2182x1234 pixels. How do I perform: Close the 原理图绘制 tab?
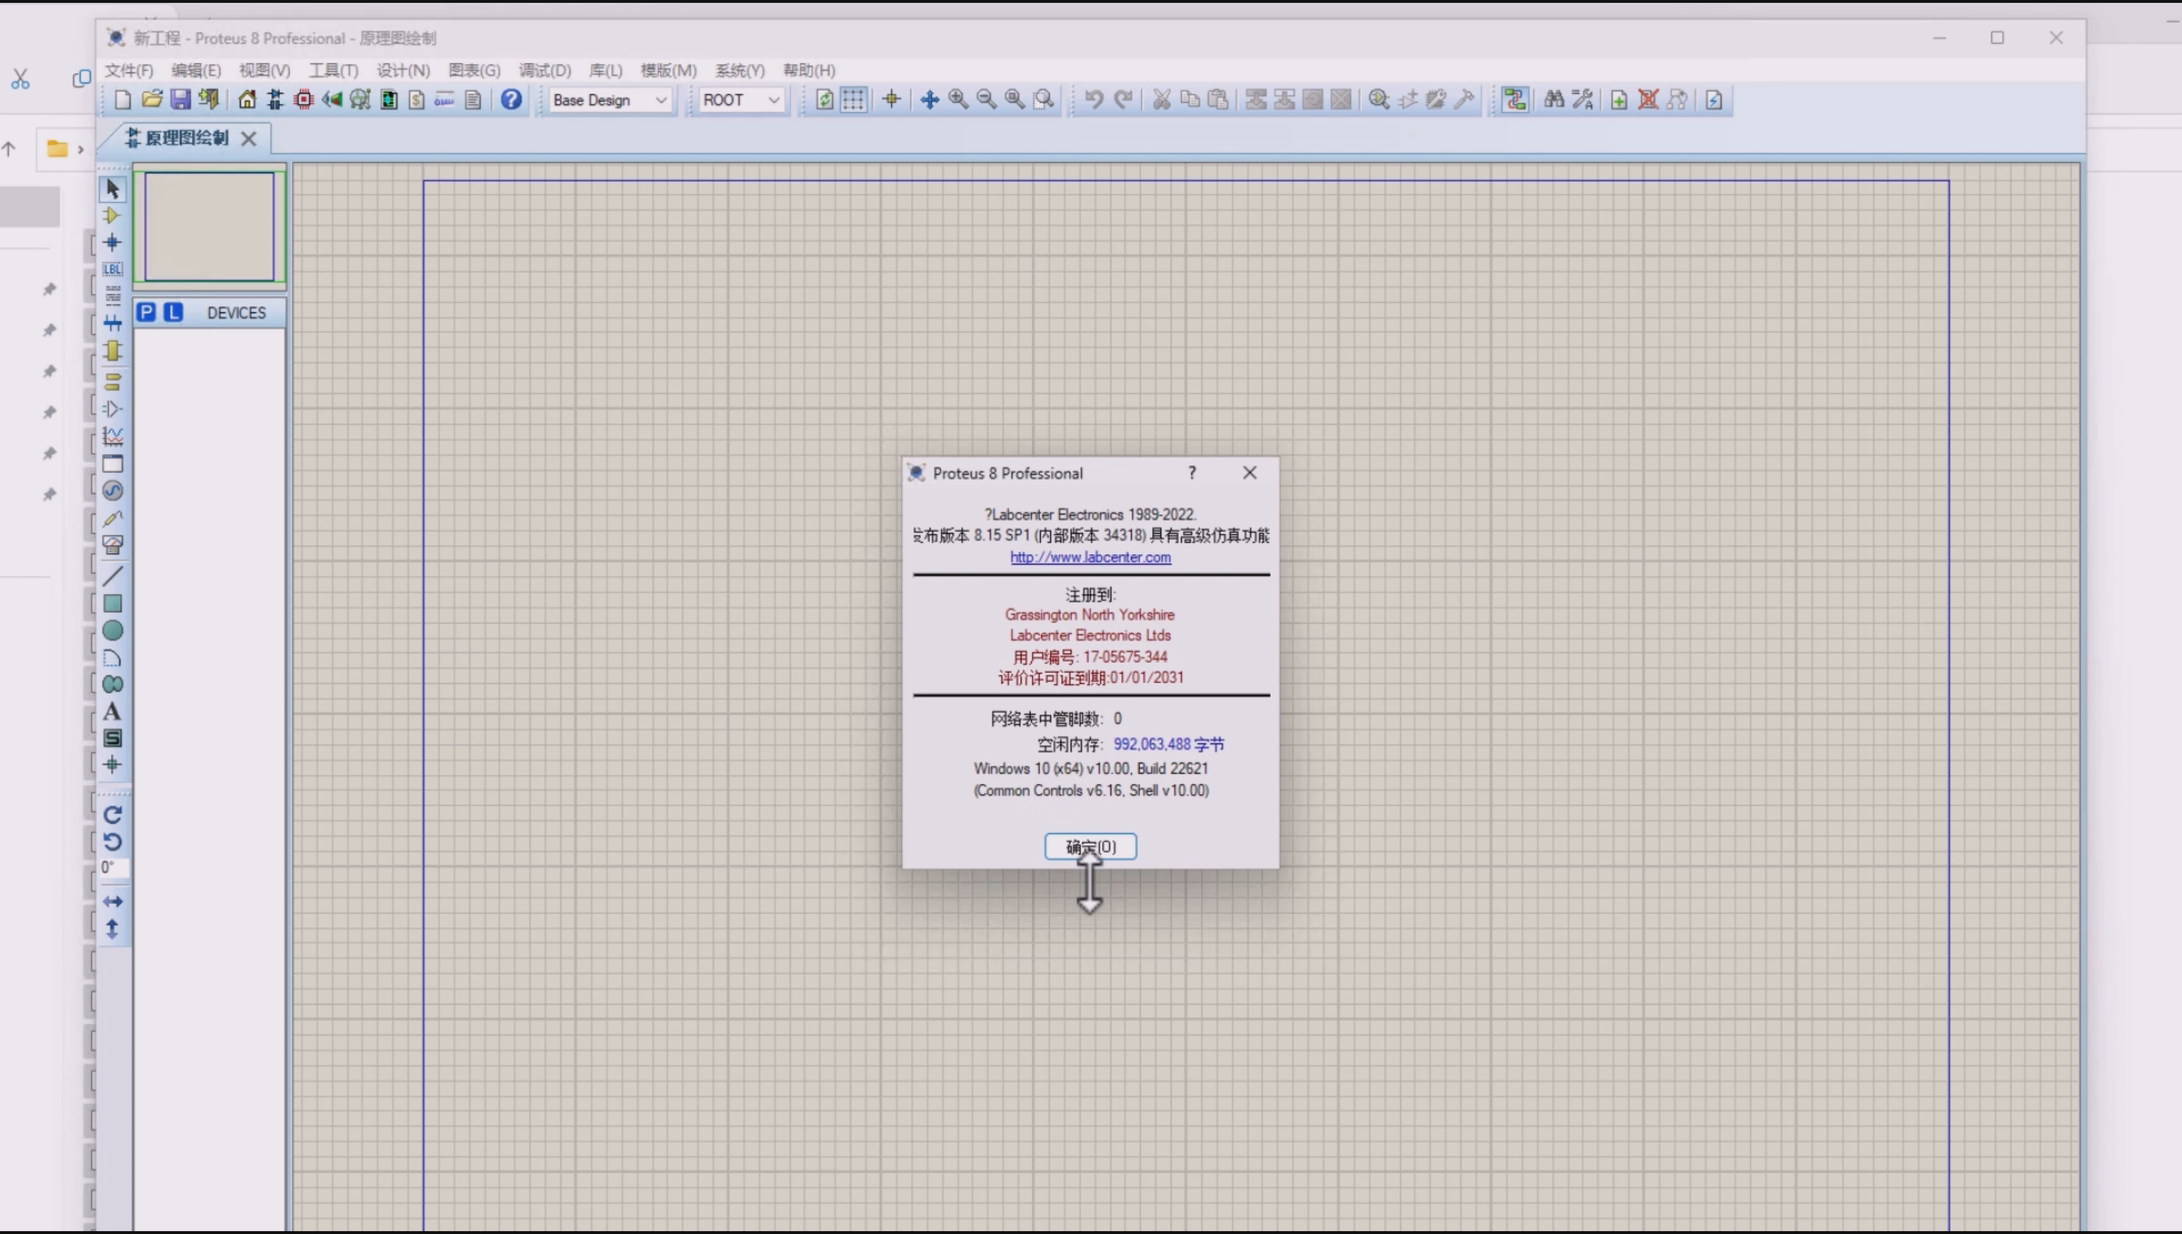[x=249, y=138]
